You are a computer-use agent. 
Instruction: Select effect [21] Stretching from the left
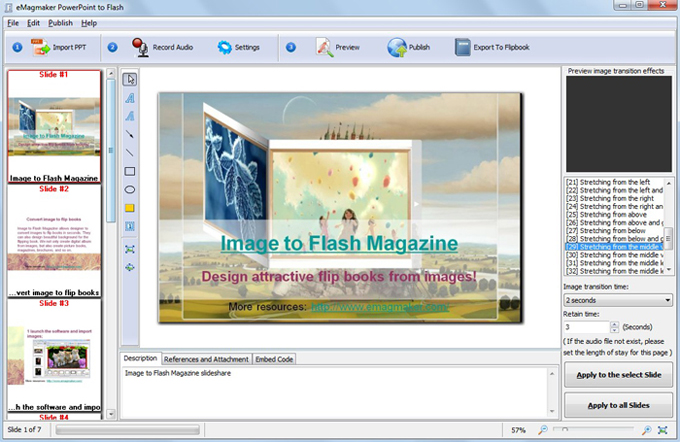[x=608, y=182]
